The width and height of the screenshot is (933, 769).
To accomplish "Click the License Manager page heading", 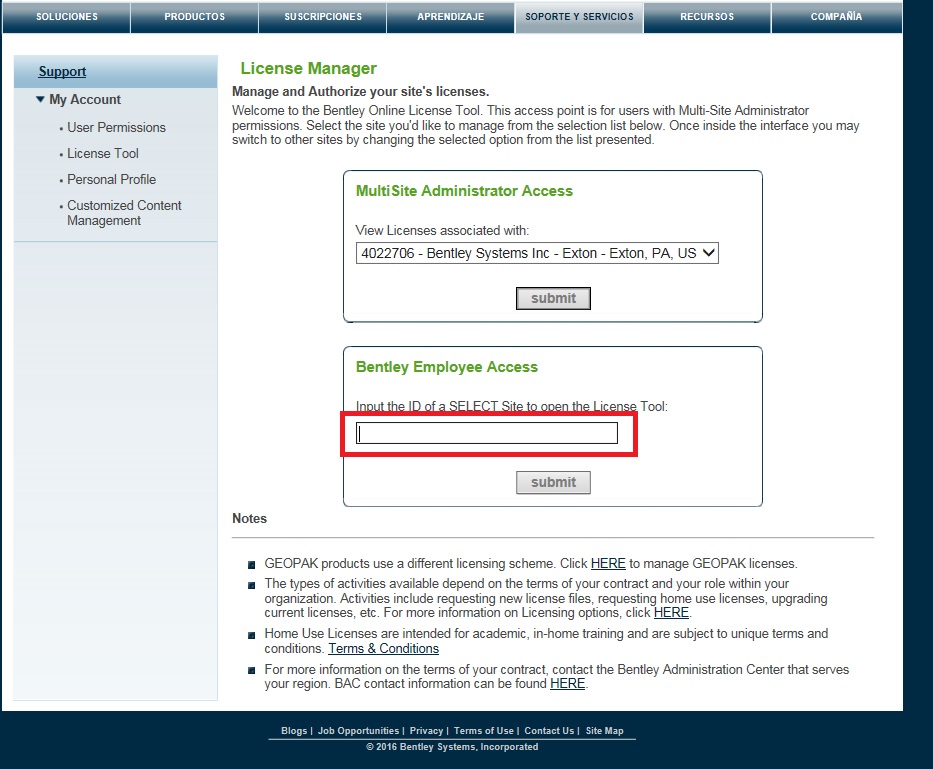I will (x=308, y=68).
